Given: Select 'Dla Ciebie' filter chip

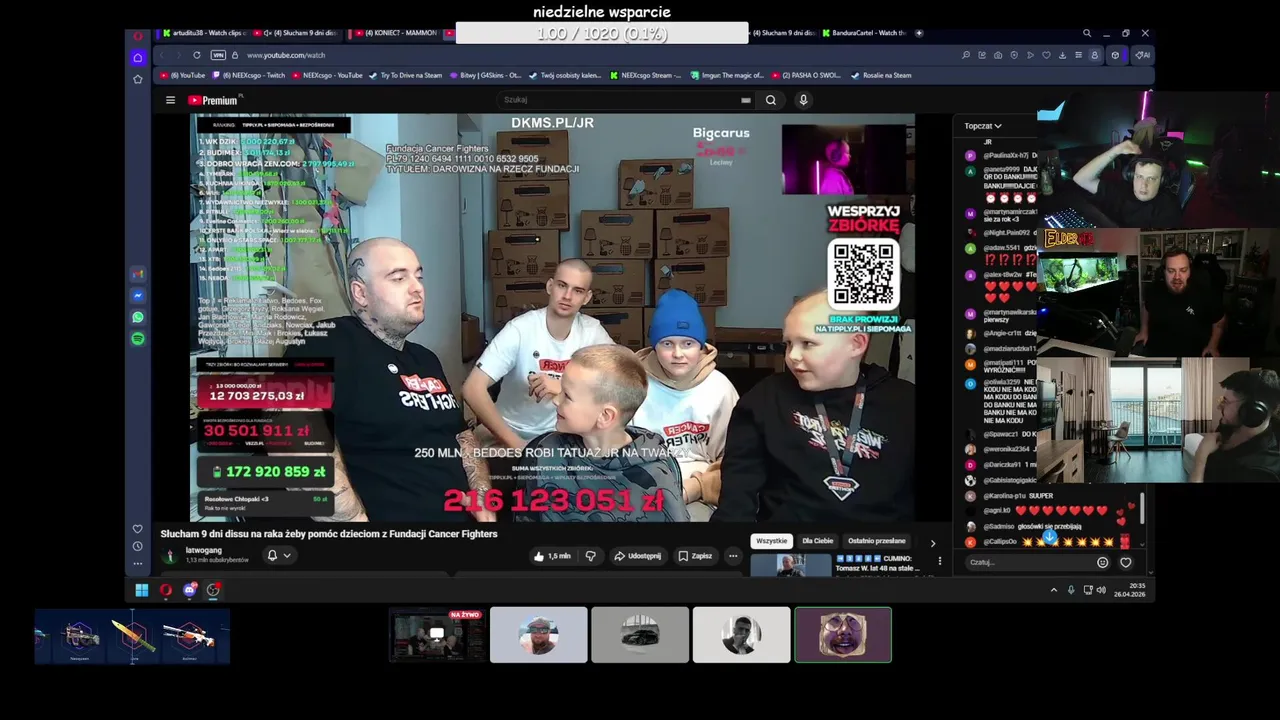Looking at the screenshot, I should (817, 541).
